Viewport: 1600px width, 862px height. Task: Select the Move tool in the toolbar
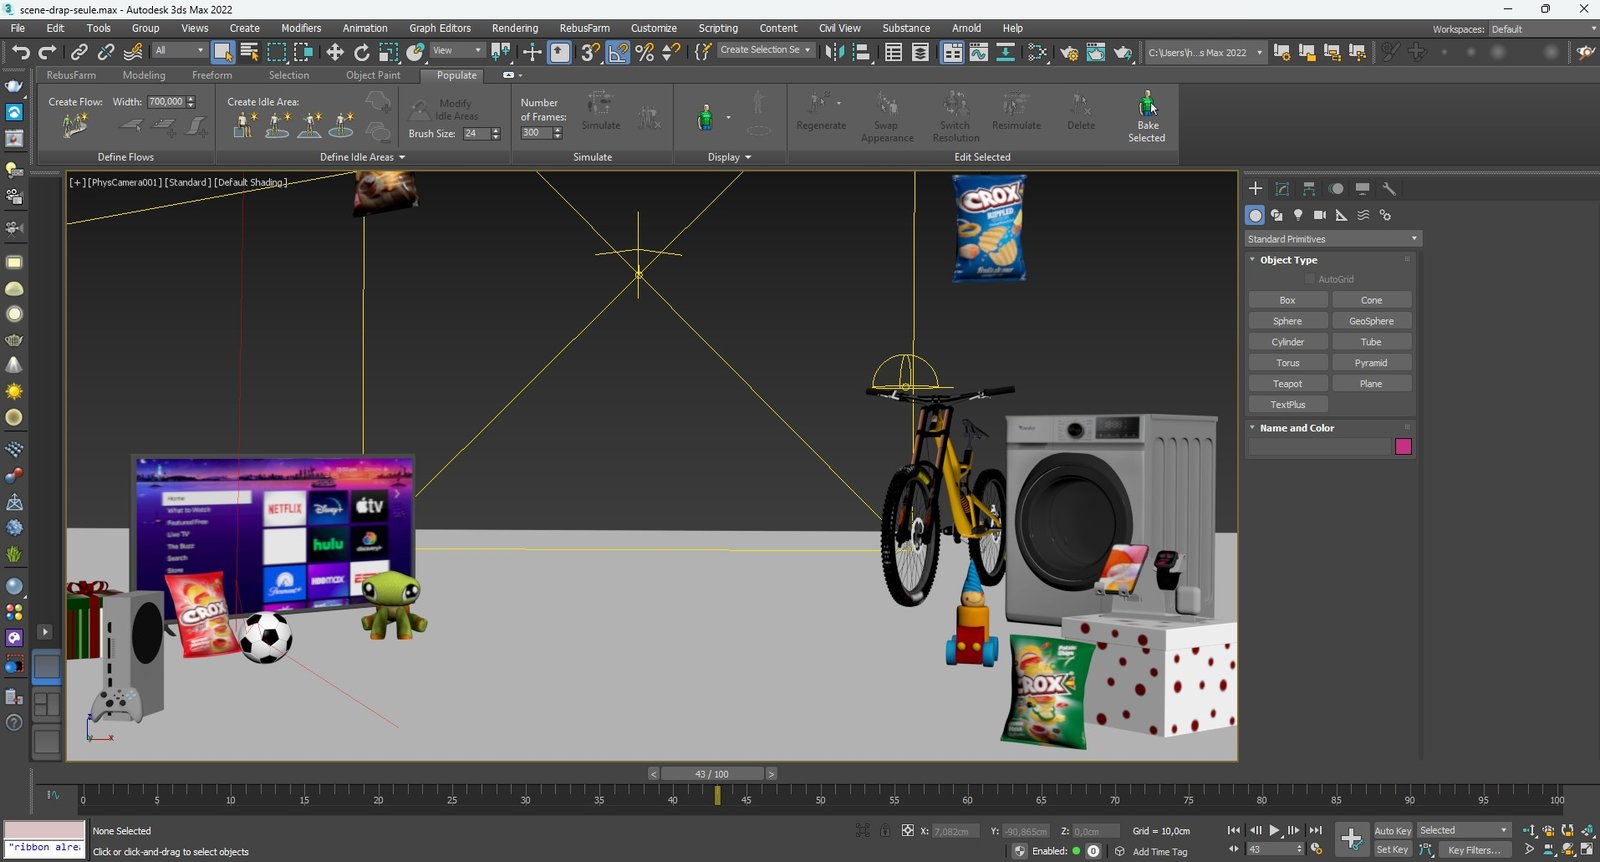point(335,52)
